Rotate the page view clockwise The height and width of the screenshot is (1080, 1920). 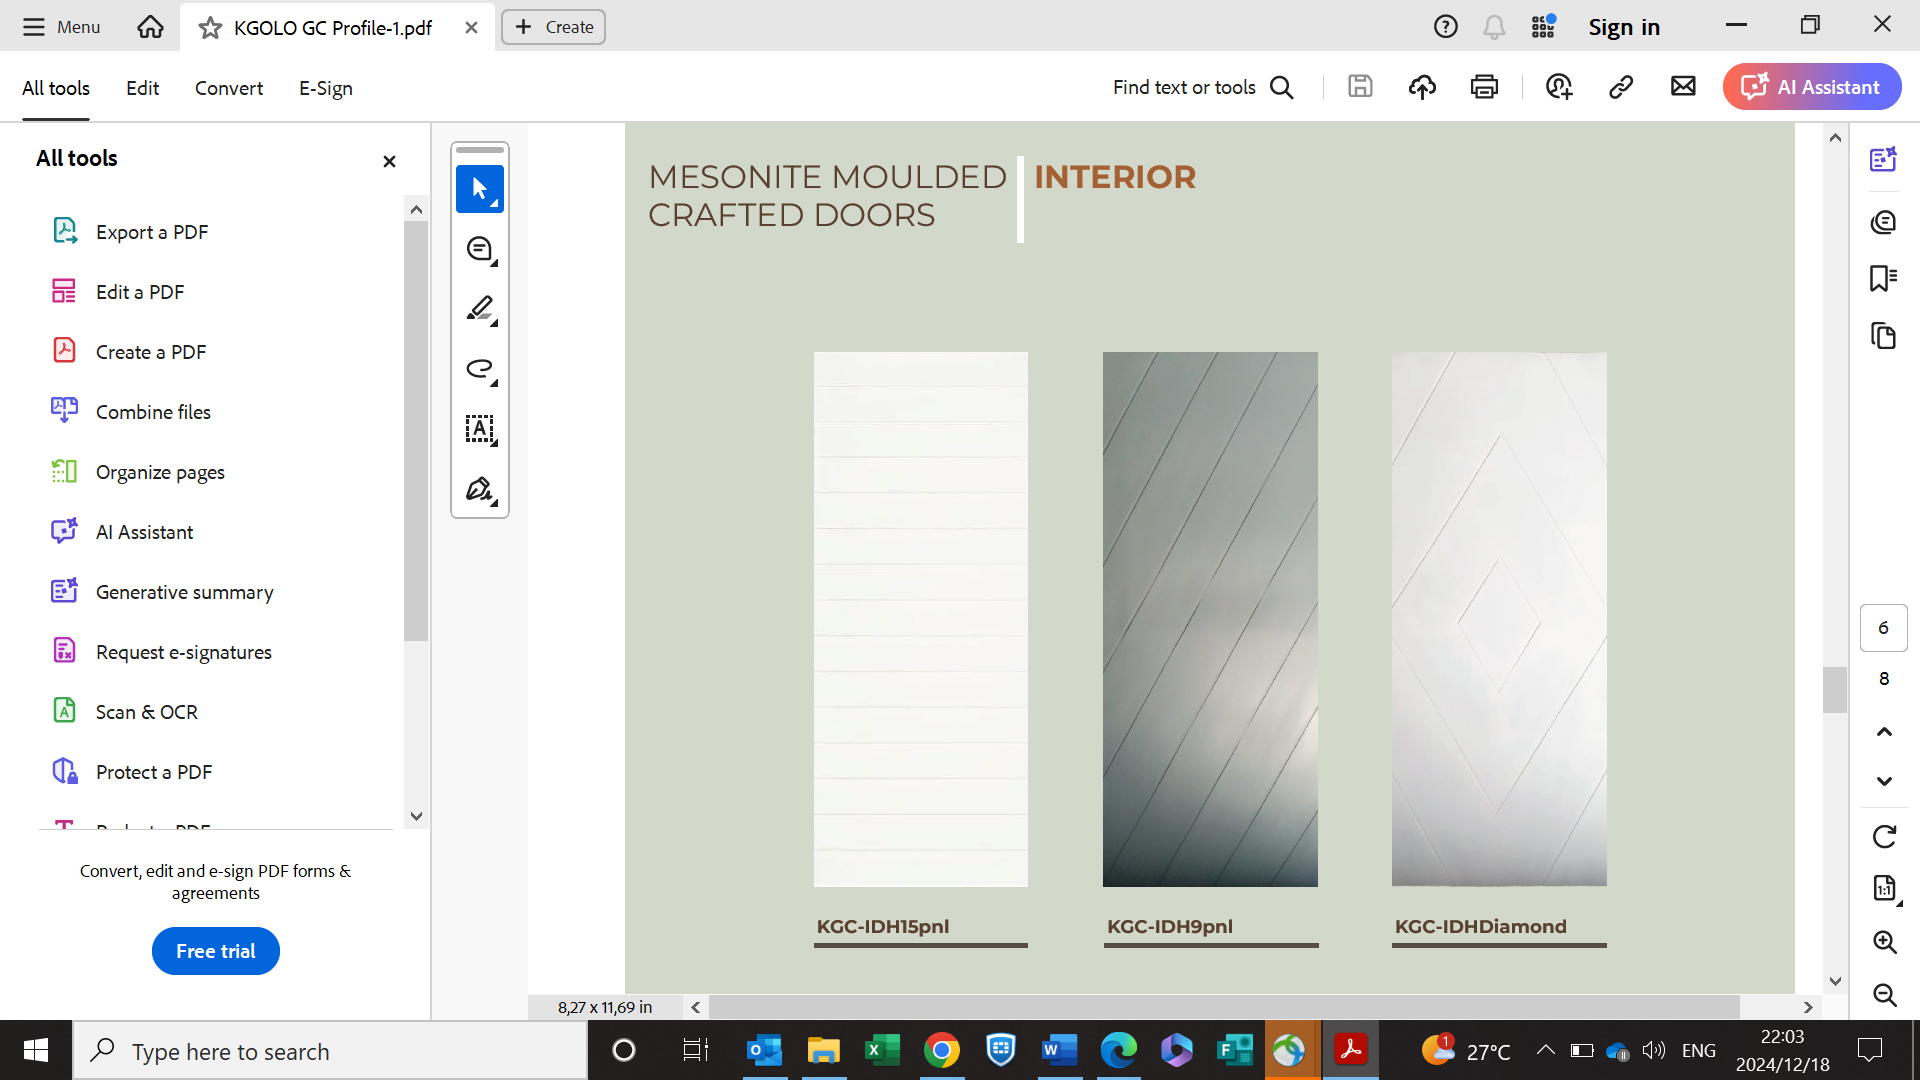tap(1884, 836)
